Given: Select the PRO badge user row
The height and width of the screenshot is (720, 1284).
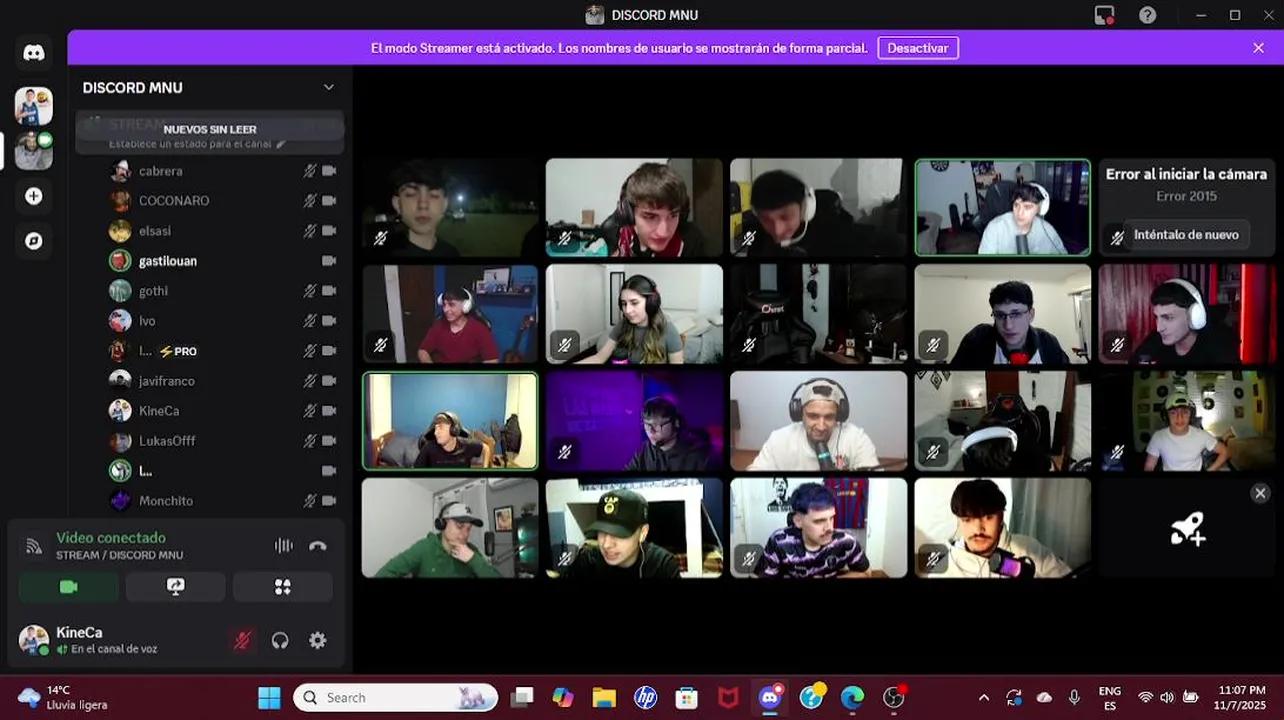Looking at the screenshot, I should tap(222, 351).
